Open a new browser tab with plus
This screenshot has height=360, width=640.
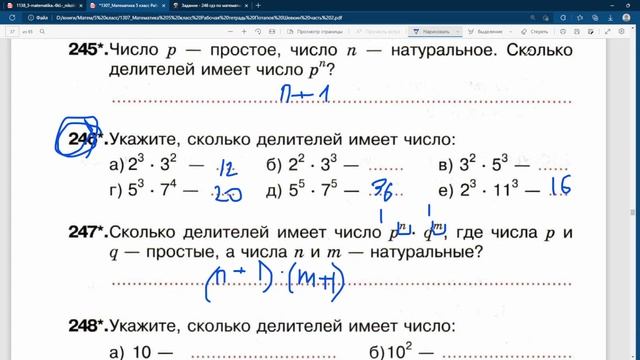258,6
